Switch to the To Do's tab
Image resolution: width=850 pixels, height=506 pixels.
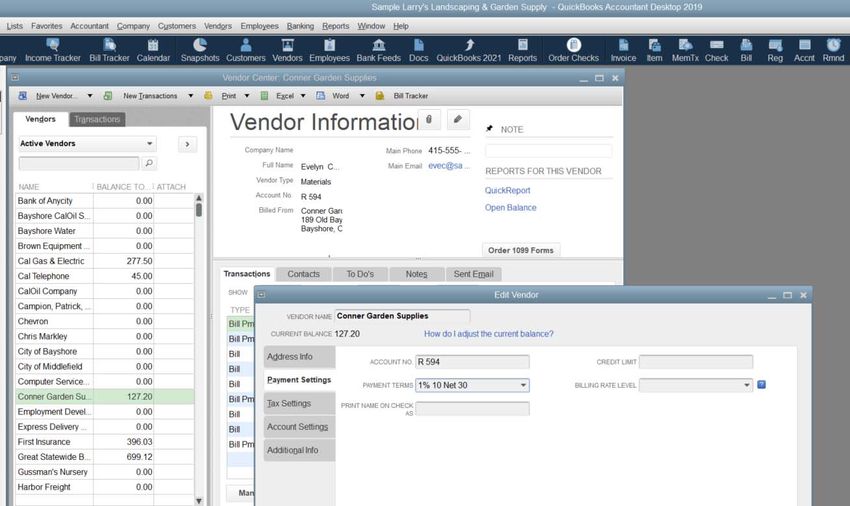360,274
